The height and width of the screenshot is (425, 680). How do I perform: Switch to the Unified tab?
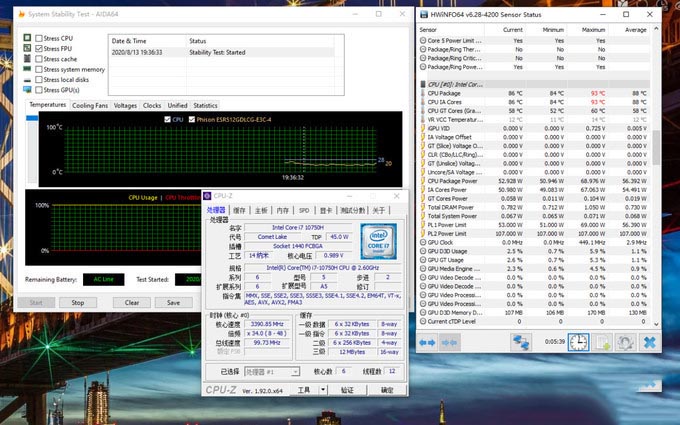(177, 105)
